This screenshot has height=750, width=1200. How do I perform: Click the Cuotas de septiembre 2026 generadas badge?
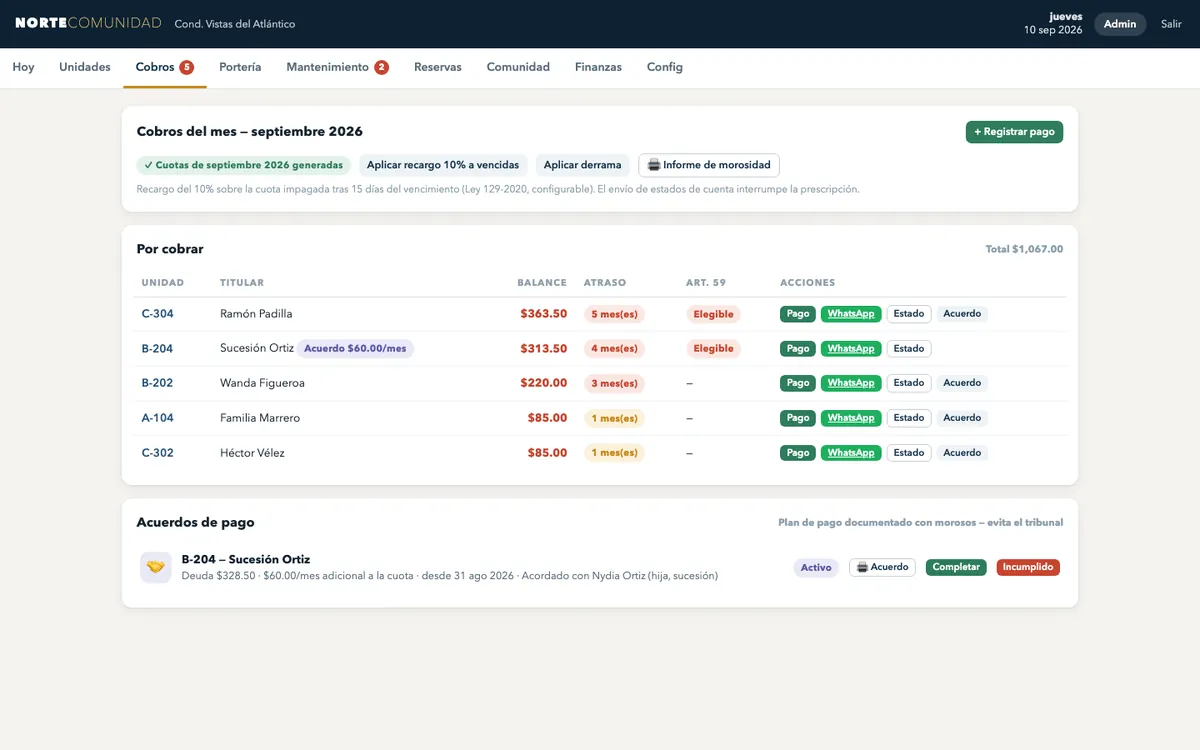click(x=243, y=165)
